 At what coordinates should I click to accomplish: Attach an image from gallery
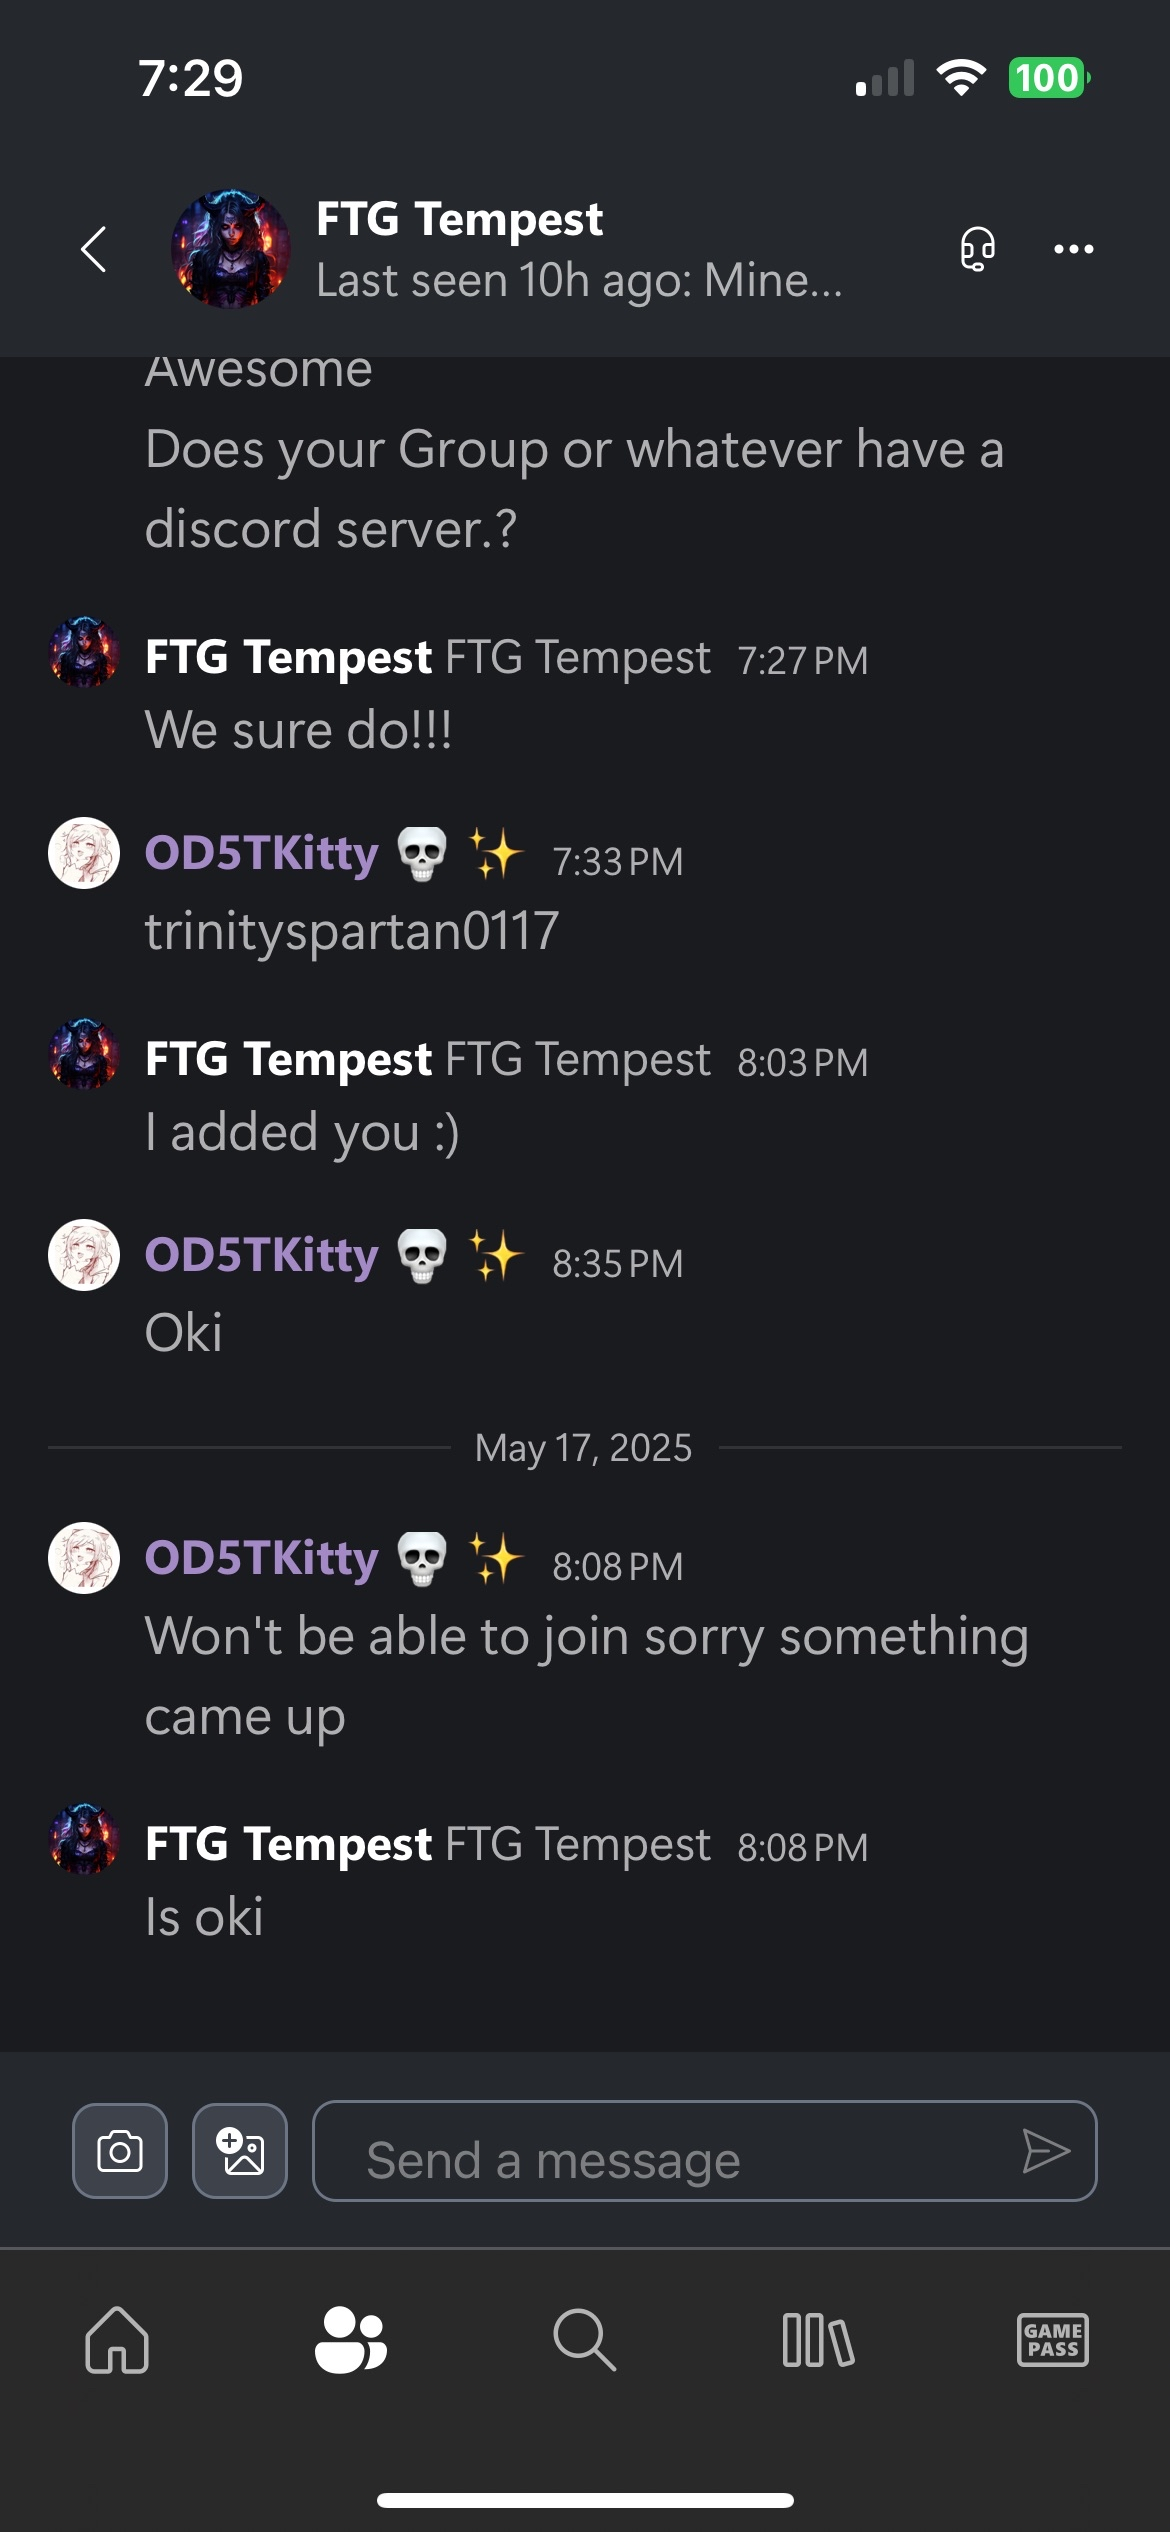coord(240,2151)
